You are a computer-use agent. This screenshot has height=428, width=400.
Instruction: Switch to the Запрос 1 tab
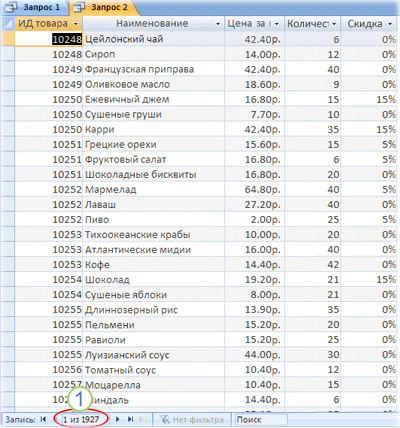35,7
